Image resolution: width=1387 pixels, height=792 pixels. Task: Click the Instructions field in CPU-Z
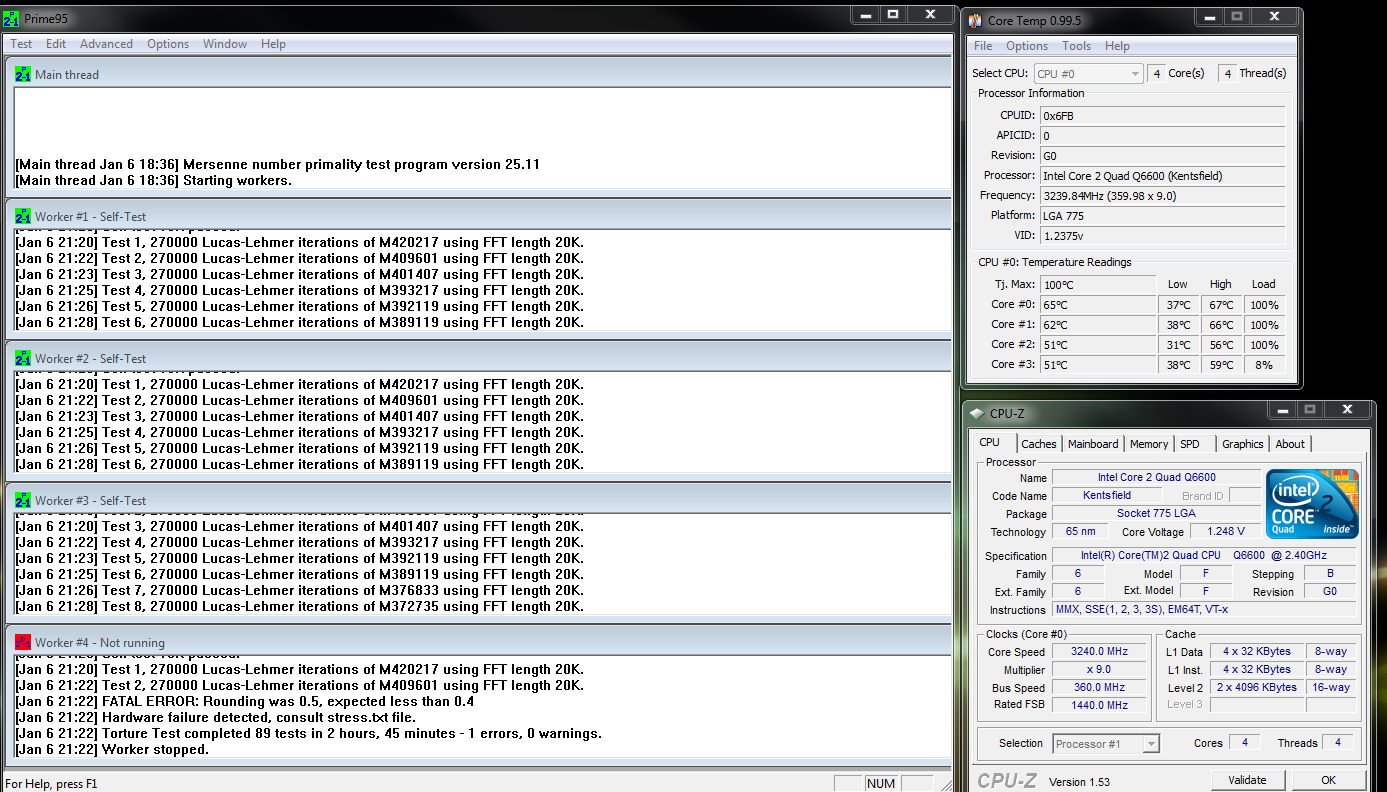[x=1204, y=609]
